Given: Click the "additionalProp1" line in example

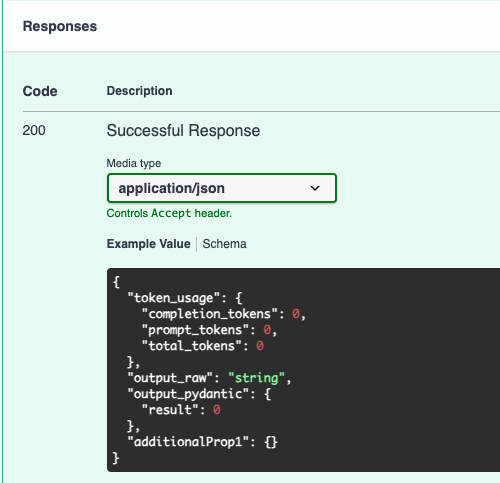Looking at the screenshot, I should pyautogui.click(x=202, y=442).
